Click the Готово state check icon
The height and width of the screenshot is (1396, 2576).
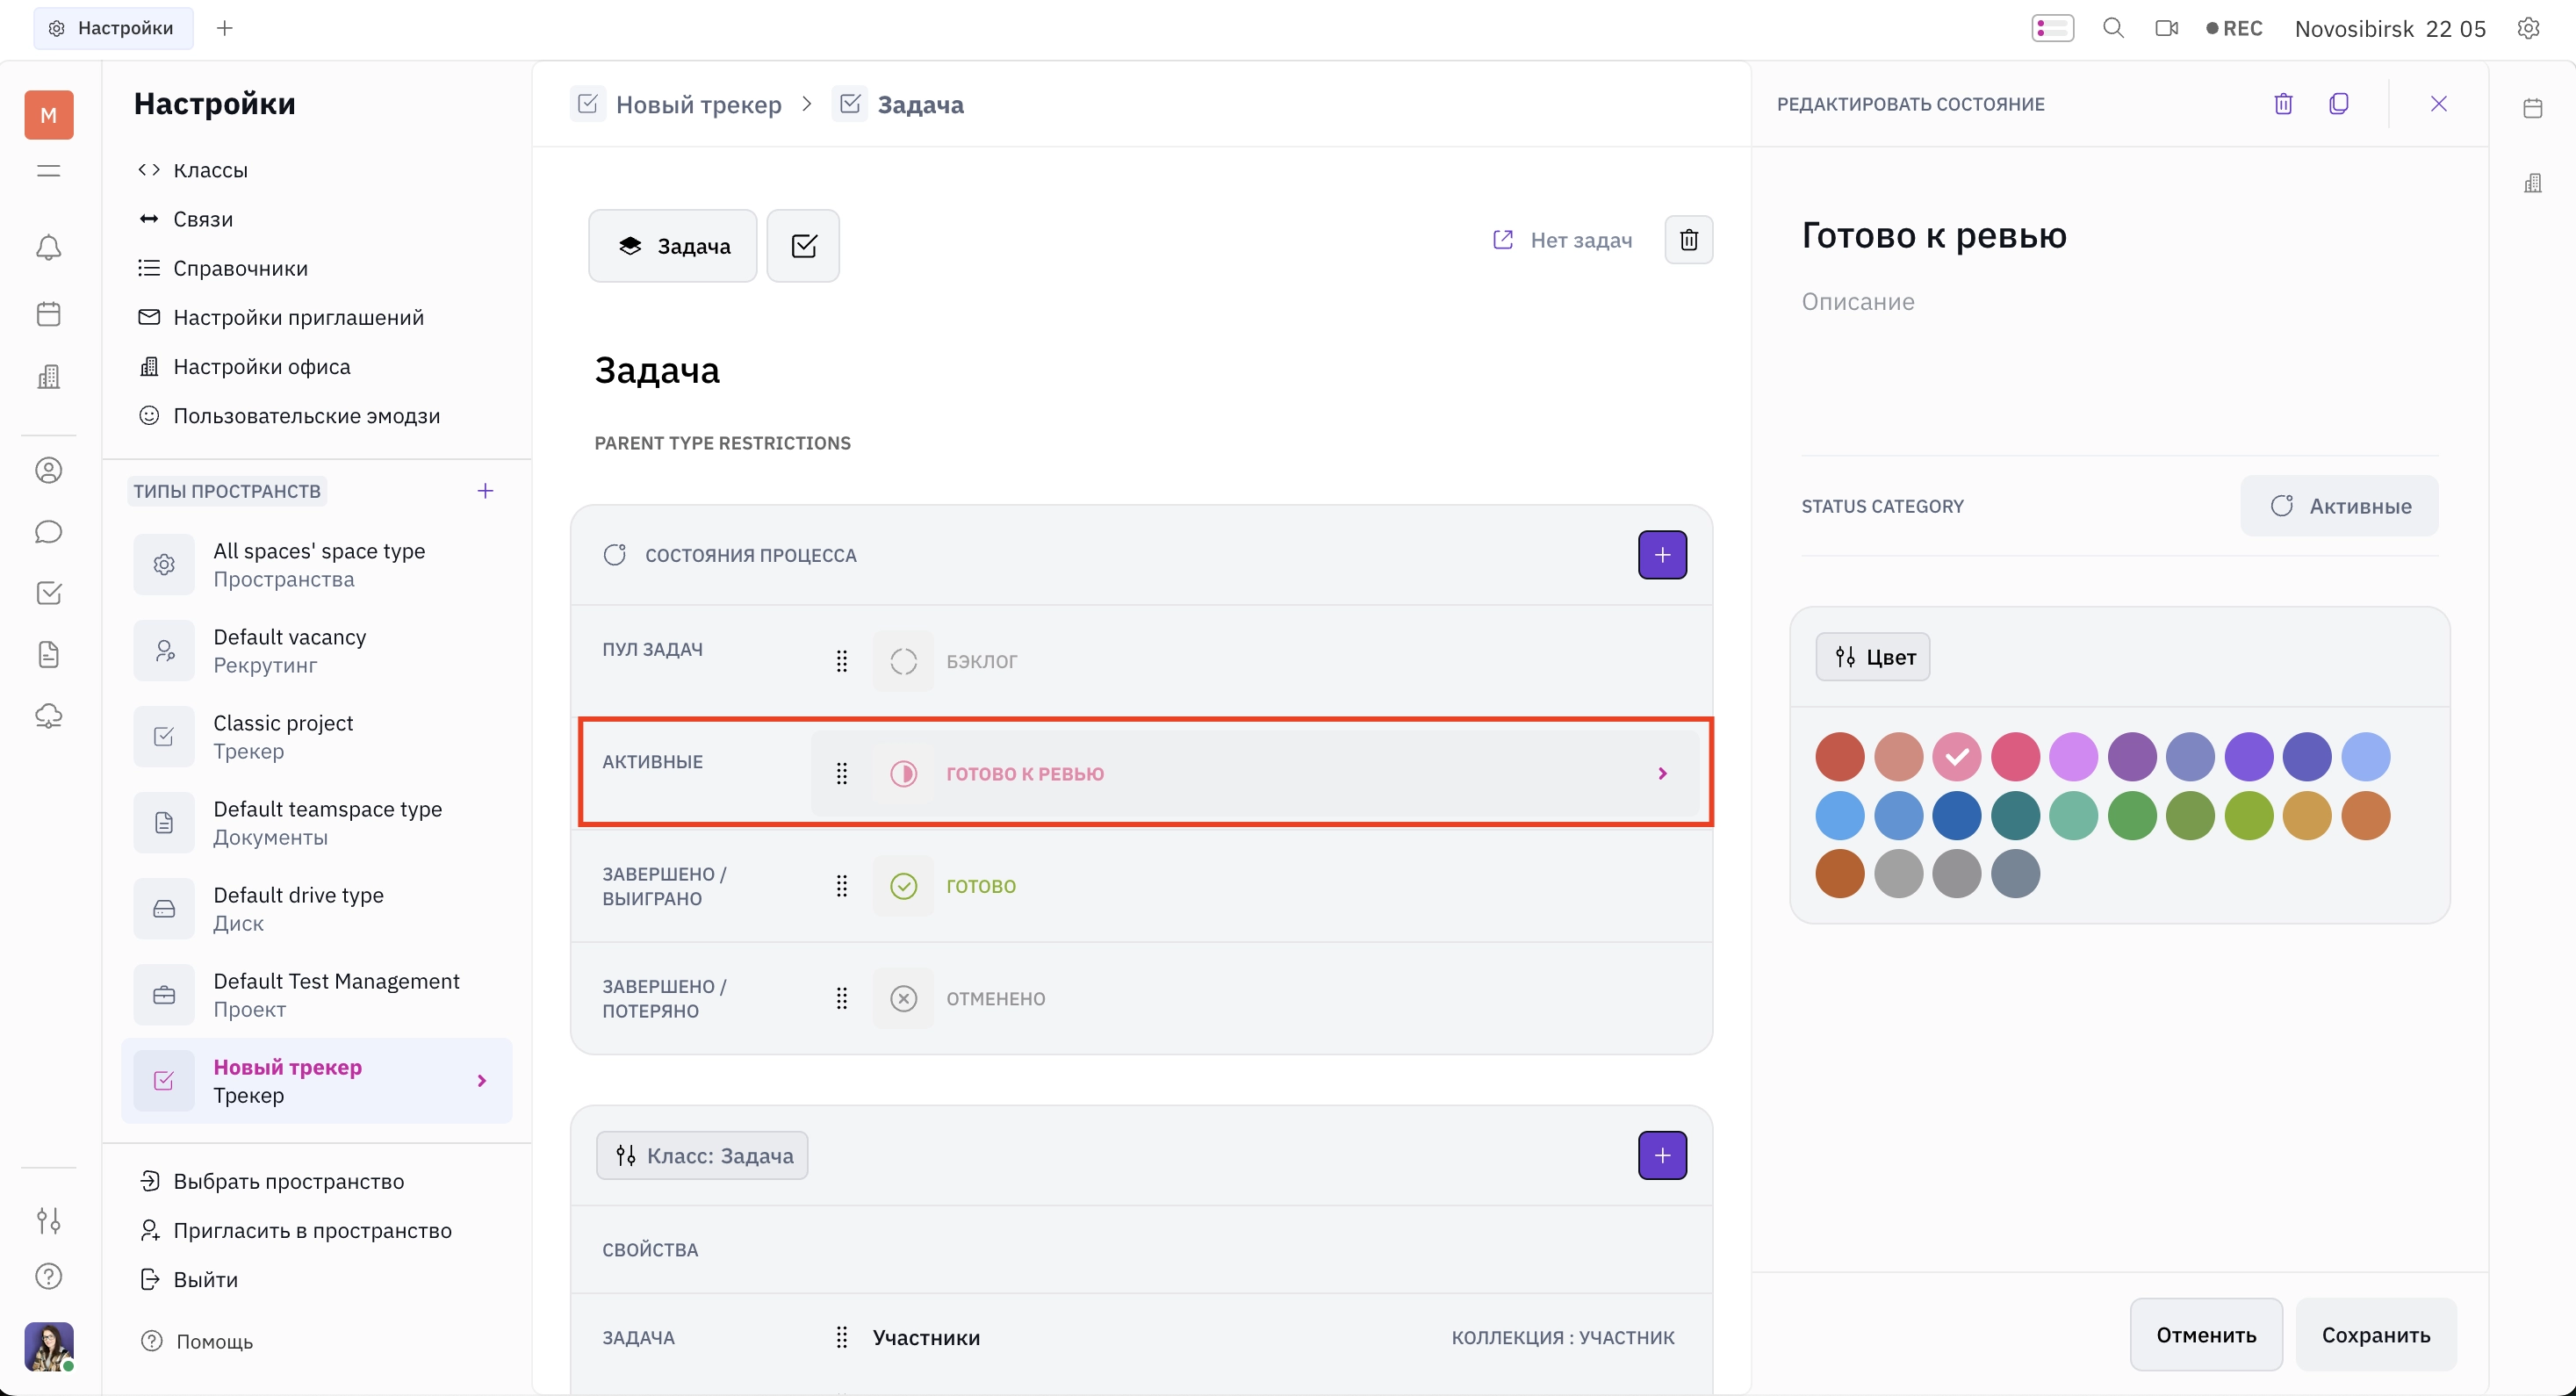point(903,886)
